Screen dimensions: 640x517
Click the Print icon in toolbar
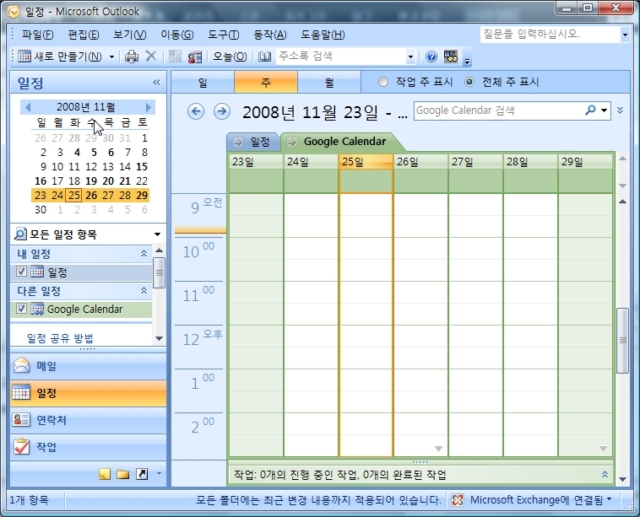131,56
